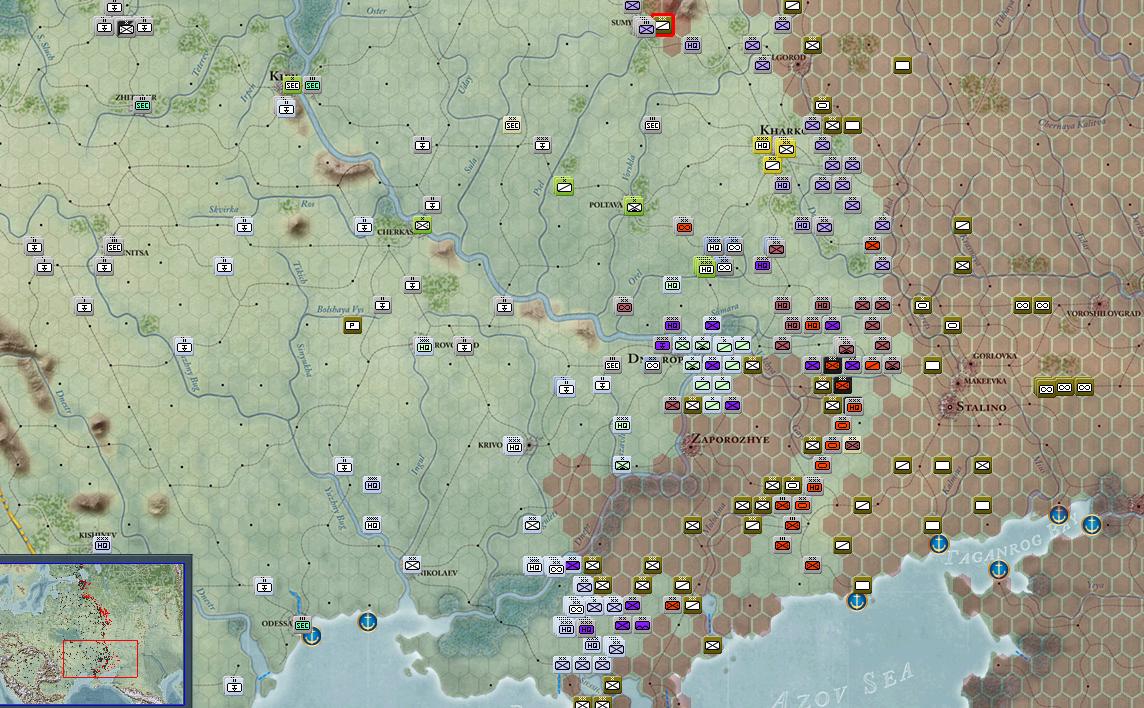Click the Stalino city label
The width and height of the screenshot is (1144, 708).
(x=981, y=407)
